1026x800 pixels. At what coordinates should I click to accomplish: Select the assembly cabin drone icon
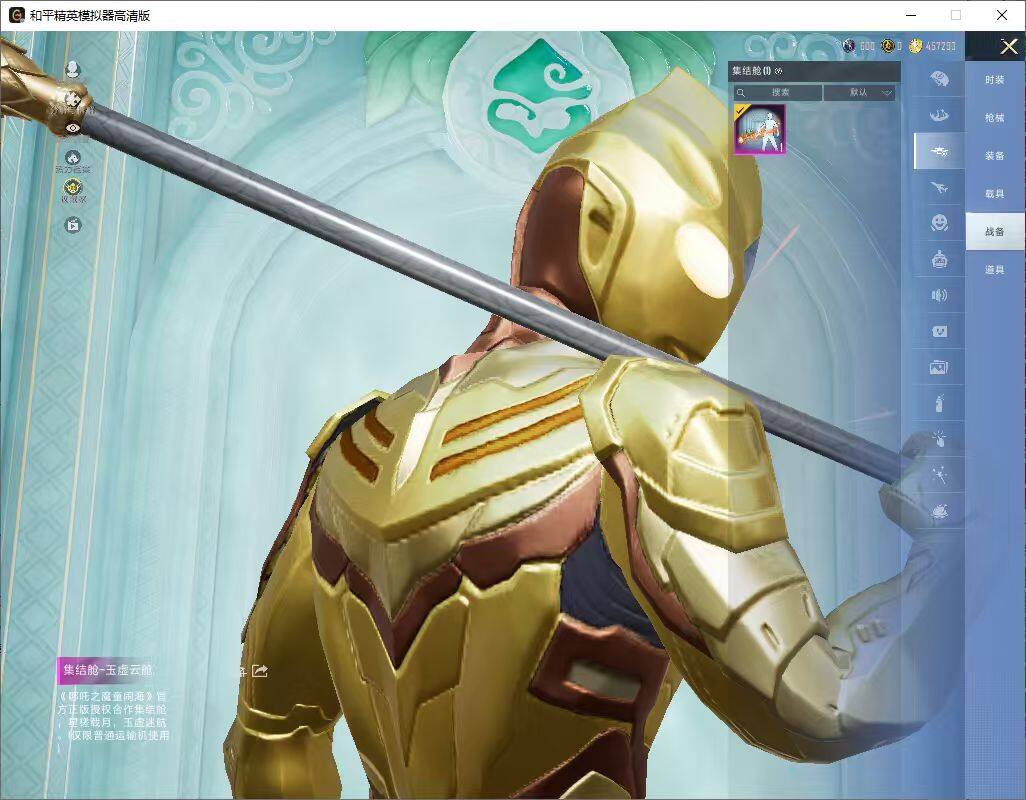[939, 152]
